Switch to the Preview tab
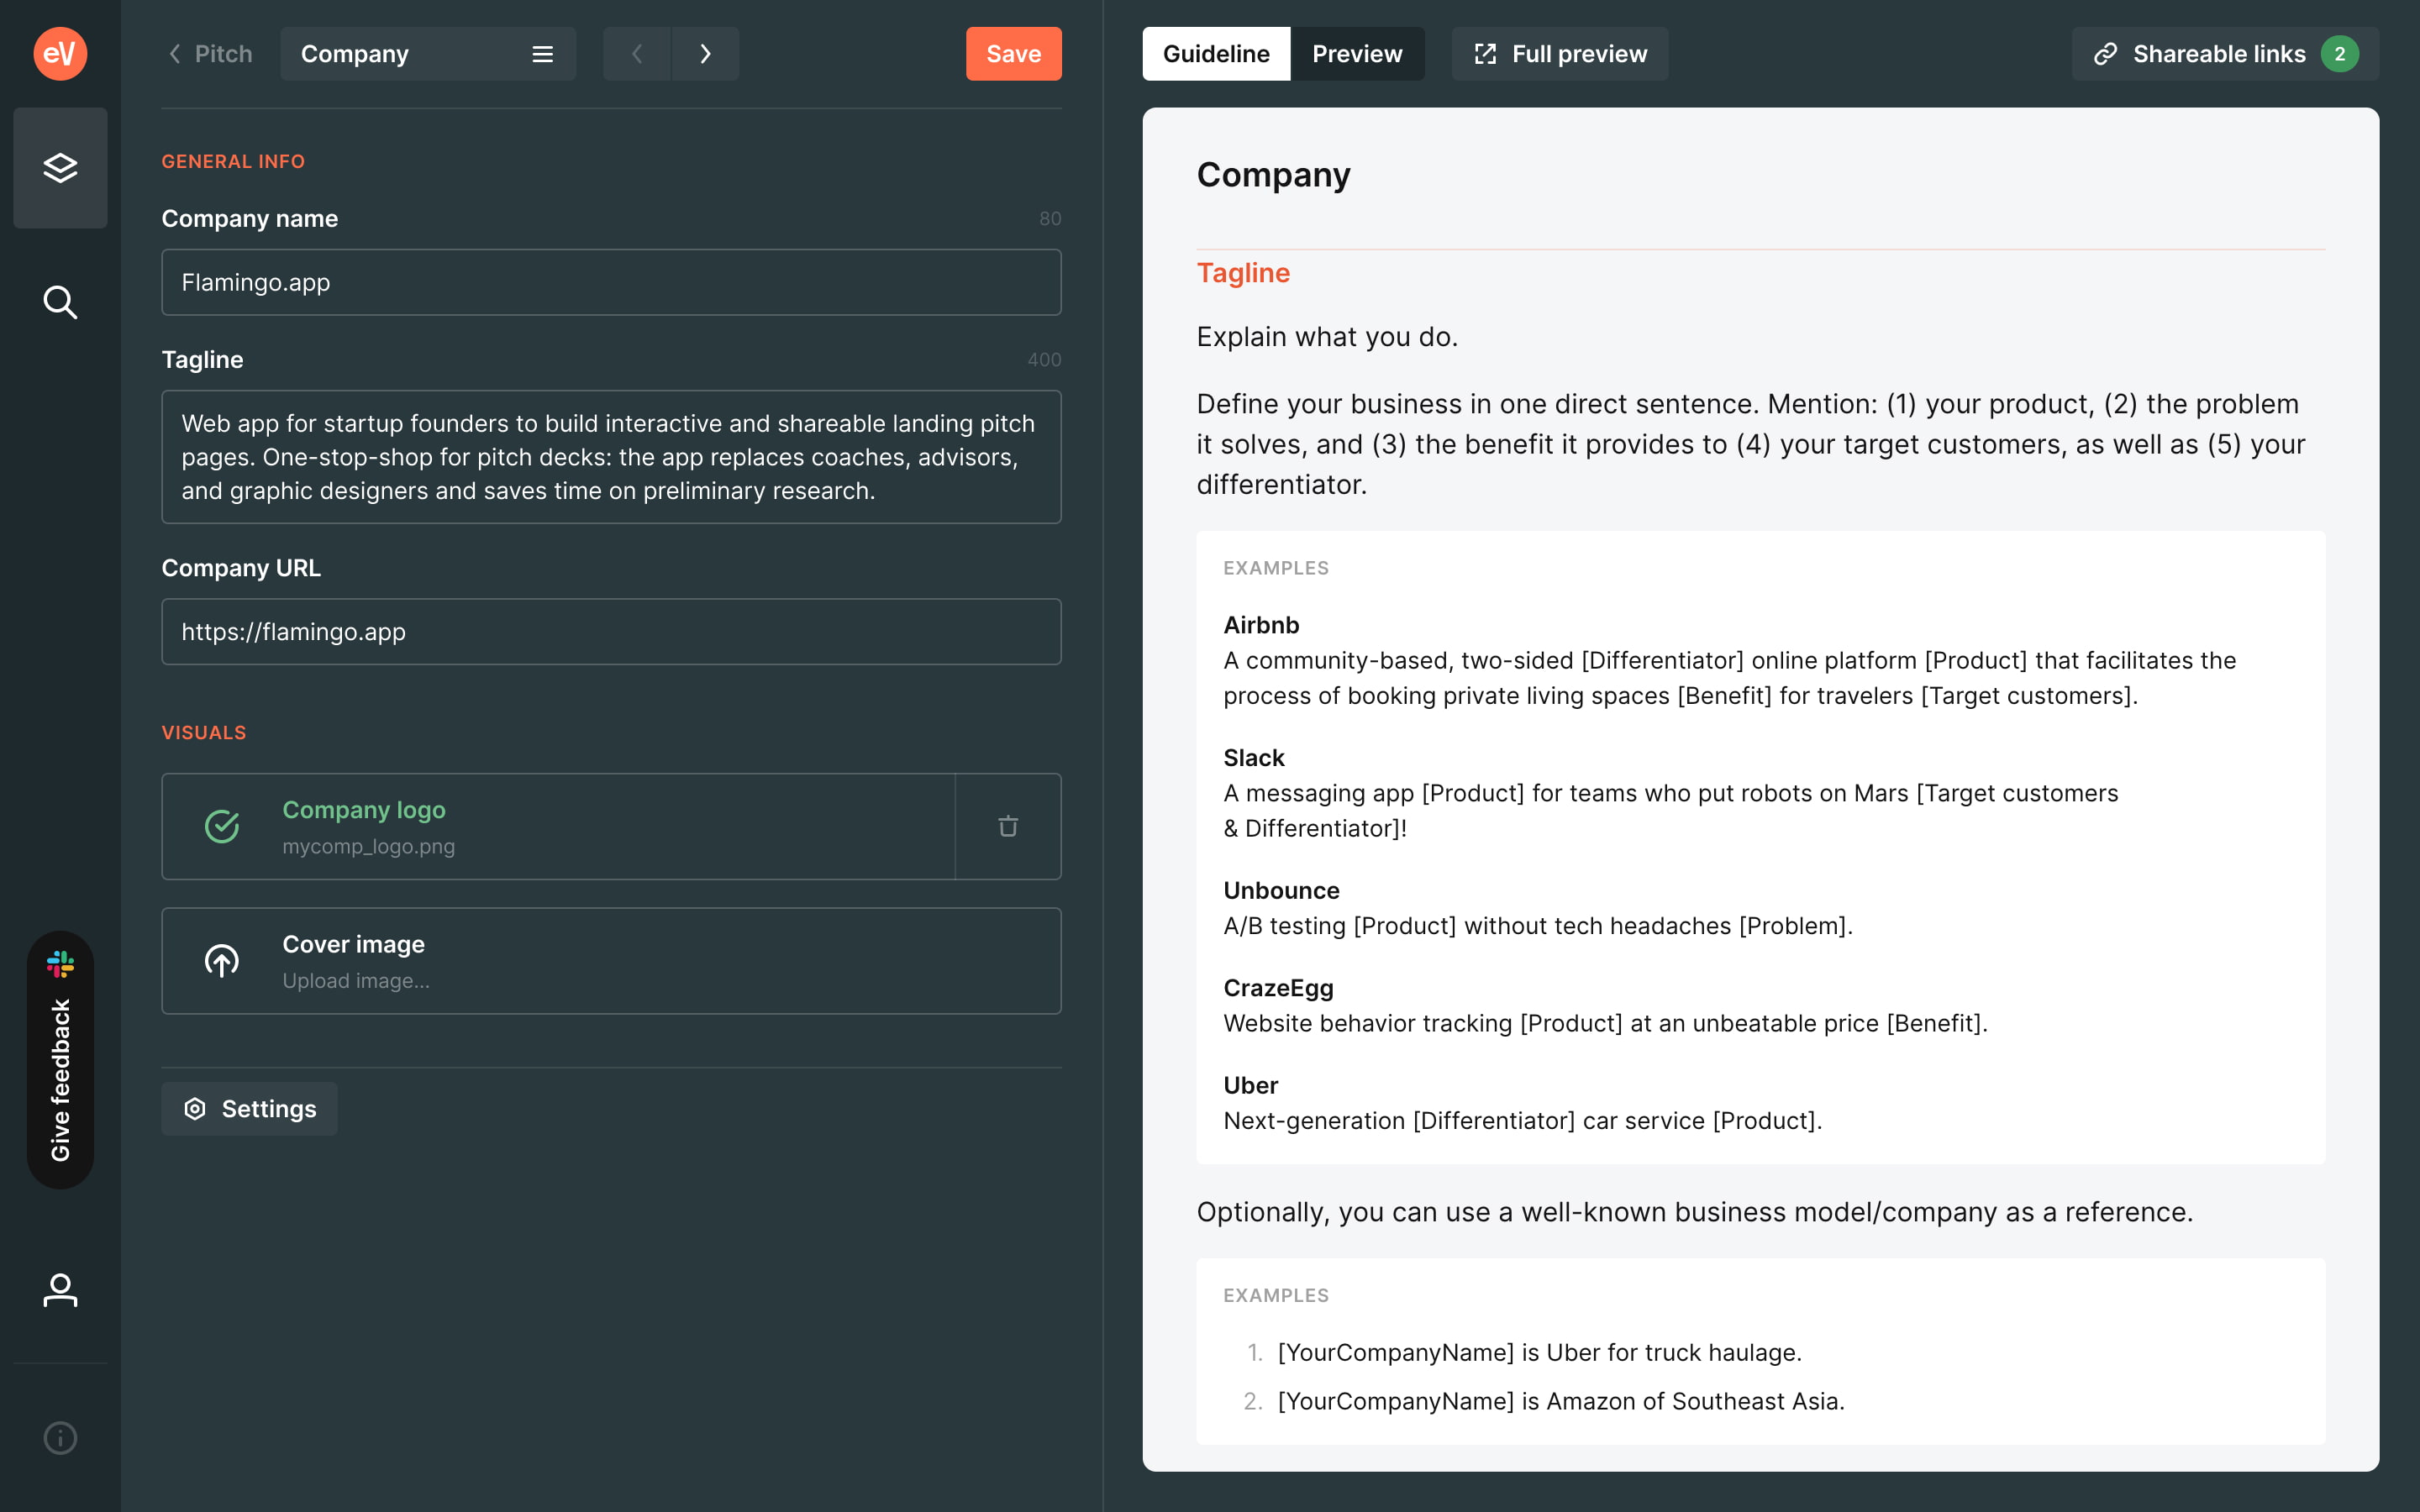This screenshot has height=1512, width=2420. (x=1357, y=54)
